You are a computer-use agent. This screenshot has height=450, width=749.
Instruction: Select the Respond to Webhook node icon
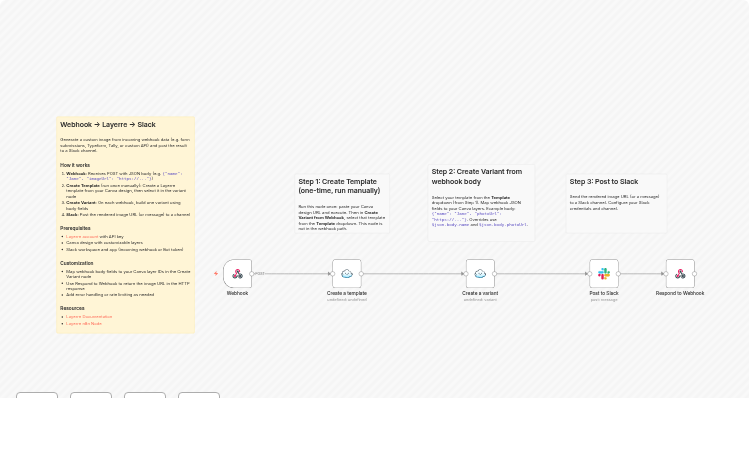pos(680,274)
